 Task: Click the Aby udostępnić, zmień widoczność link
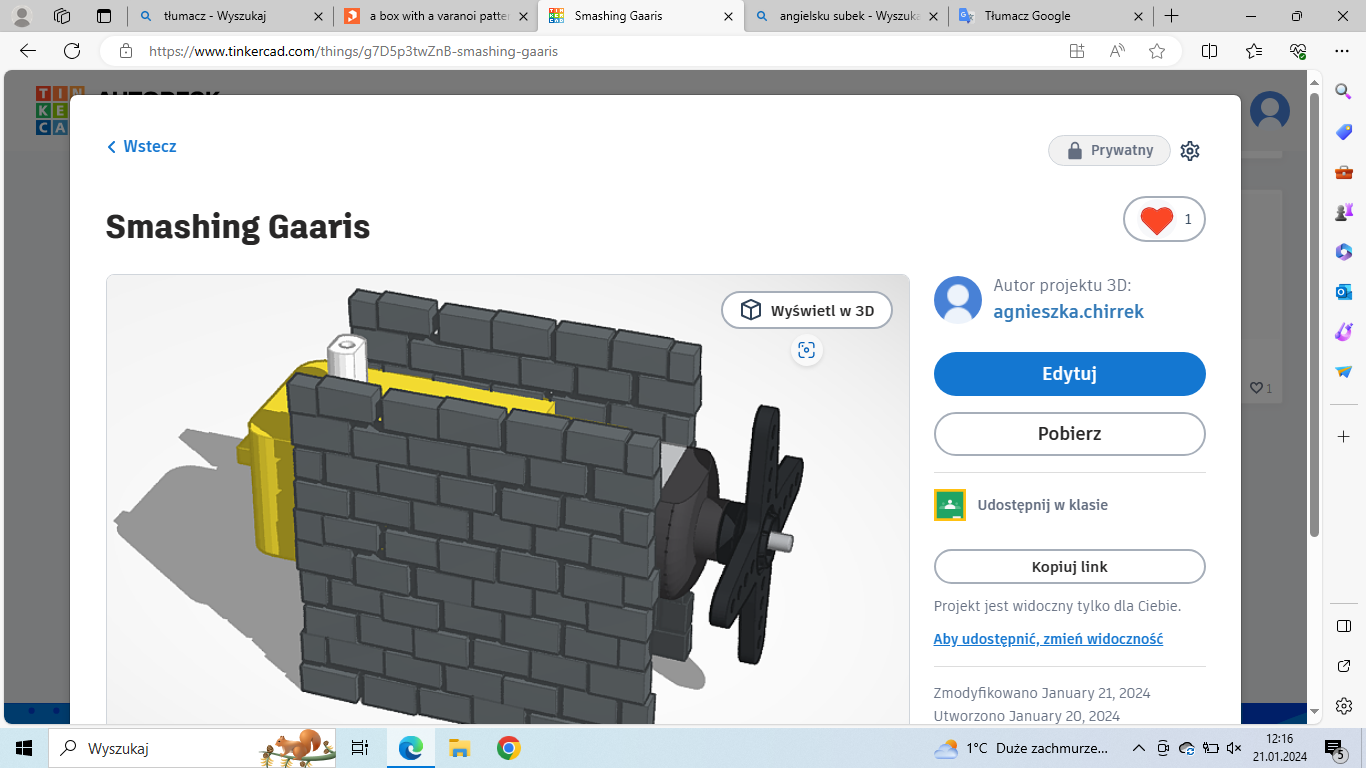1048,639
